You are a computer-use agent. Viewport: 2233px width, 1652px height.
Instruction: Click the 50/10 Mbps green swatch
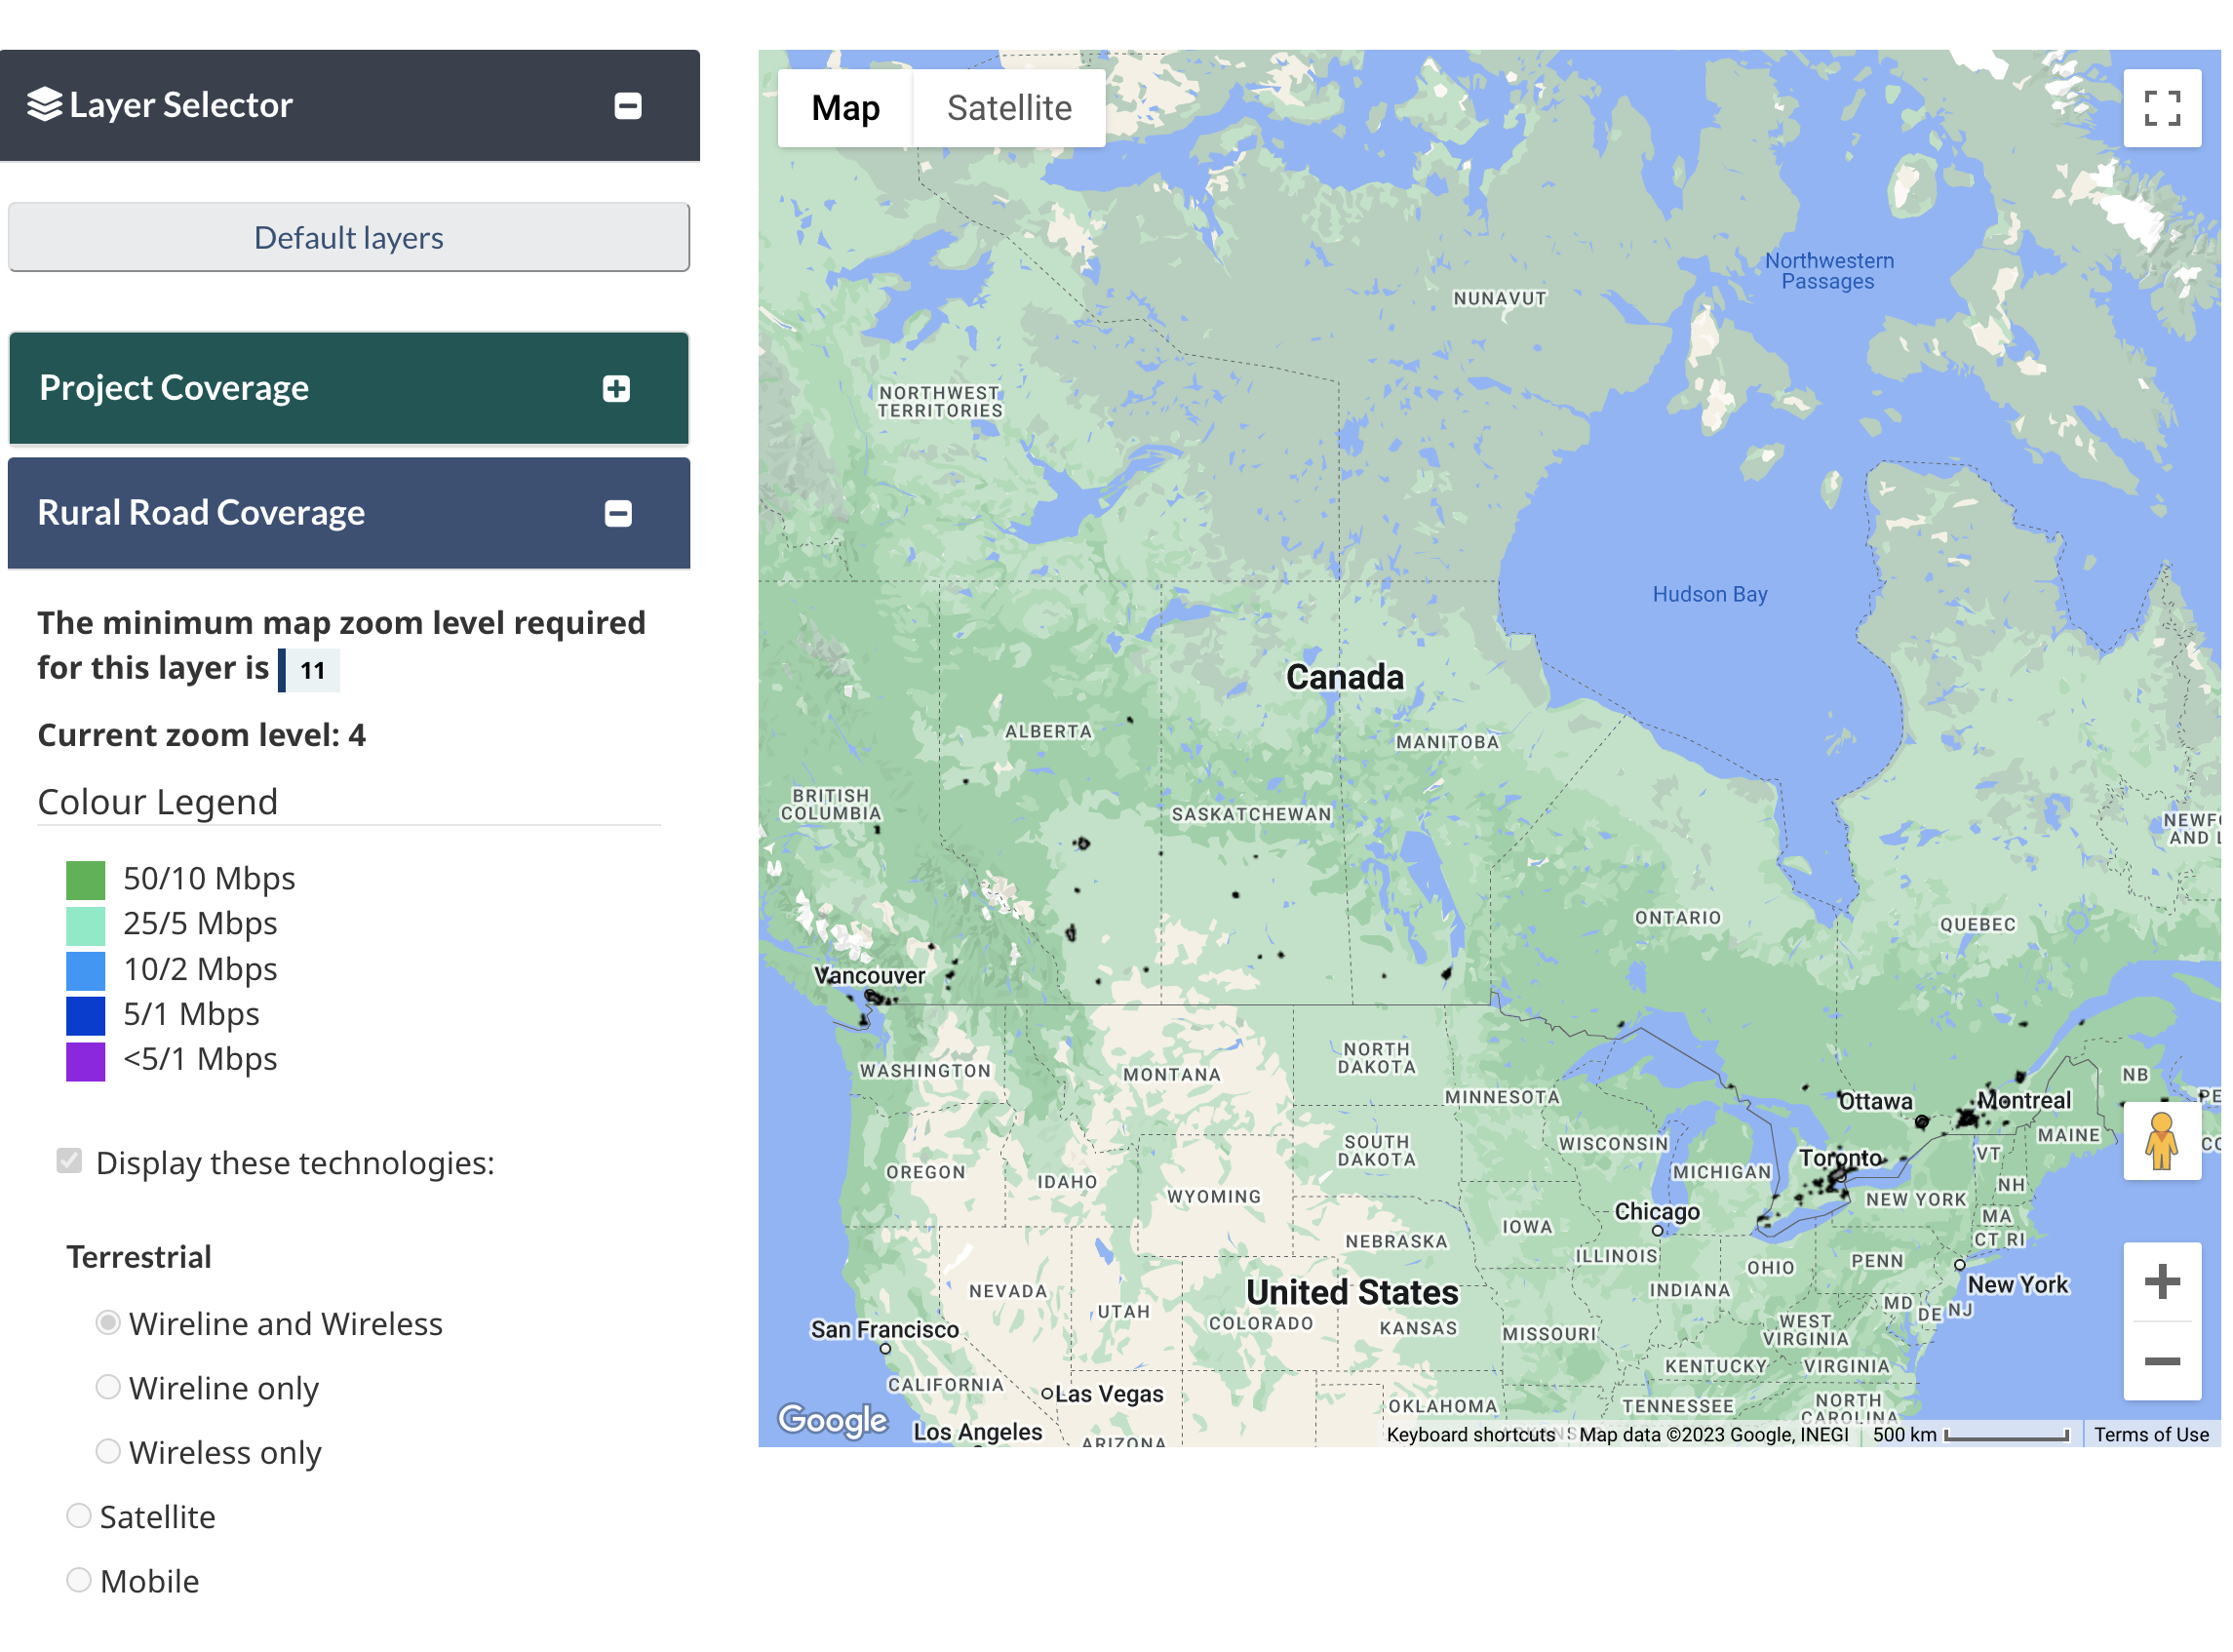pyautogui.click(x=85, y=880)
